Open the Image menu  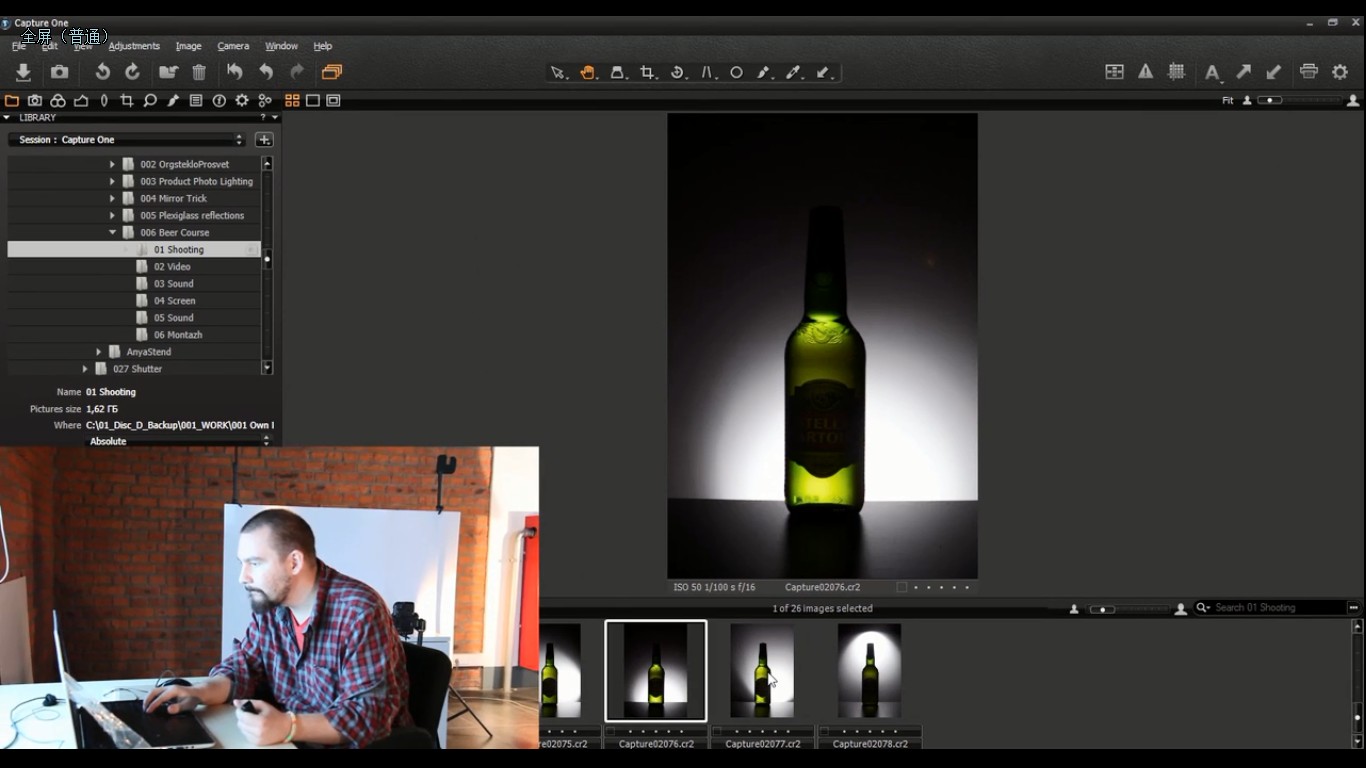tap(189, 46)
